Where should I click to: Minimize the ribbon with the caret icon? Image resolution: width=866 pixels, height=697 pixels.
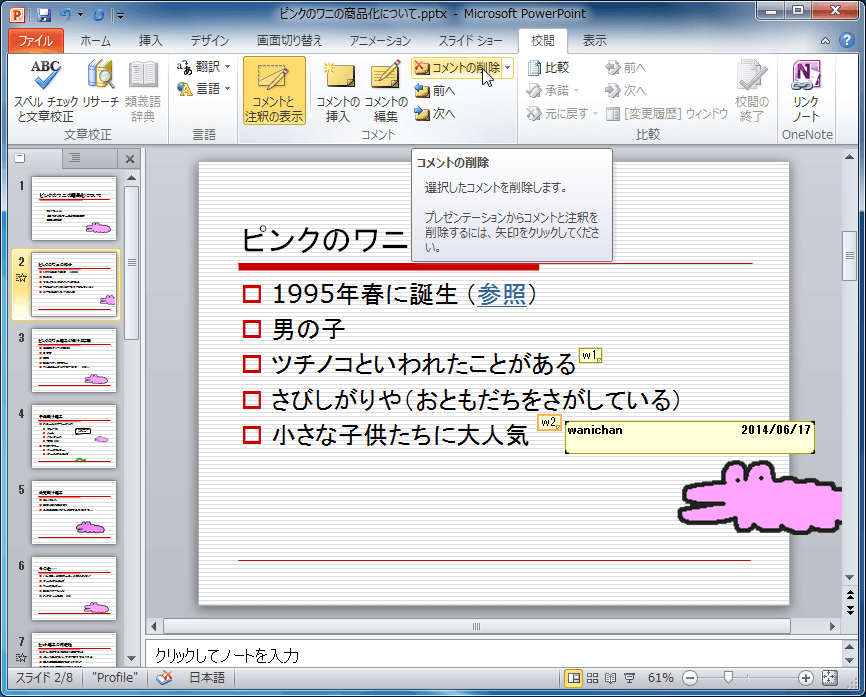pyautogui.click(x=825, y=40)
